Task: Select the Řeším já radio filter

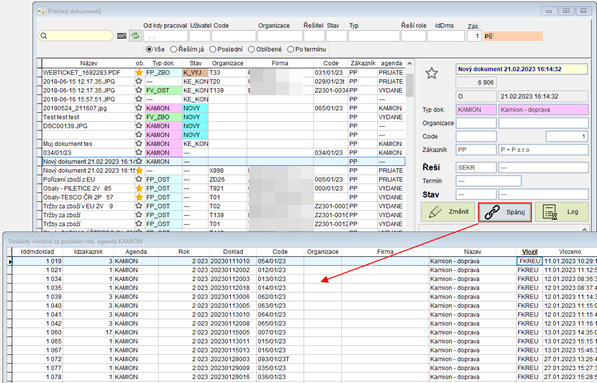Action: pyautogui.click(x=187, y=49)
